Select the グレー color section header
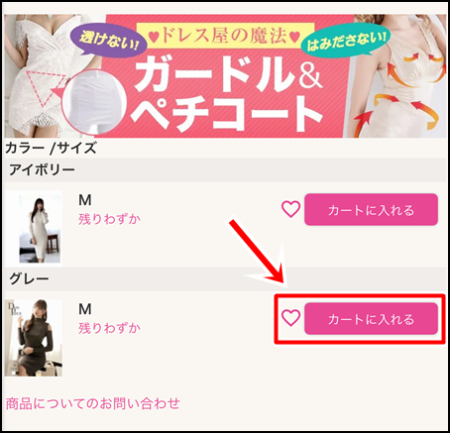 click(225, 279)
